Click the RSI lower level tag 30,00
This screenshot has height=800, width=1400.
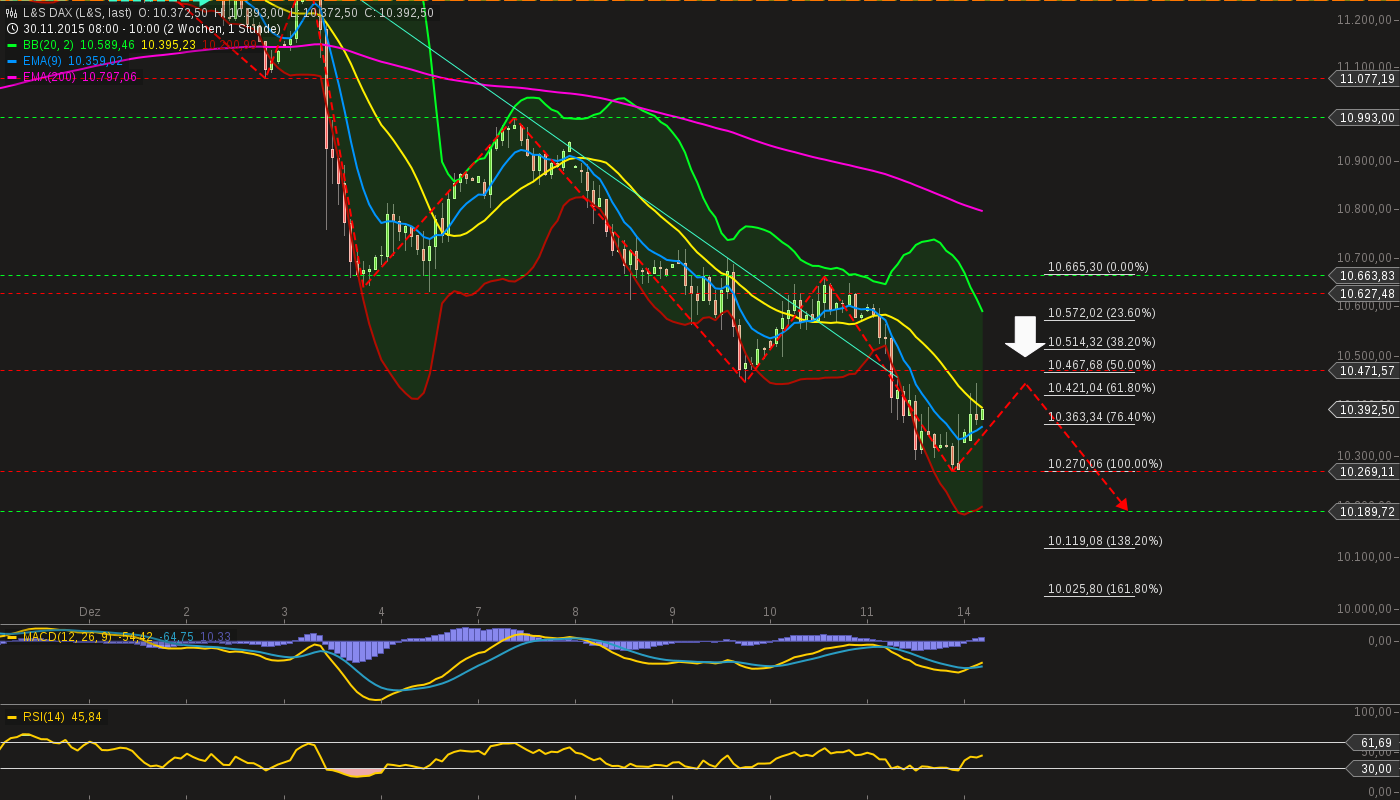(x=1375, y=769)
